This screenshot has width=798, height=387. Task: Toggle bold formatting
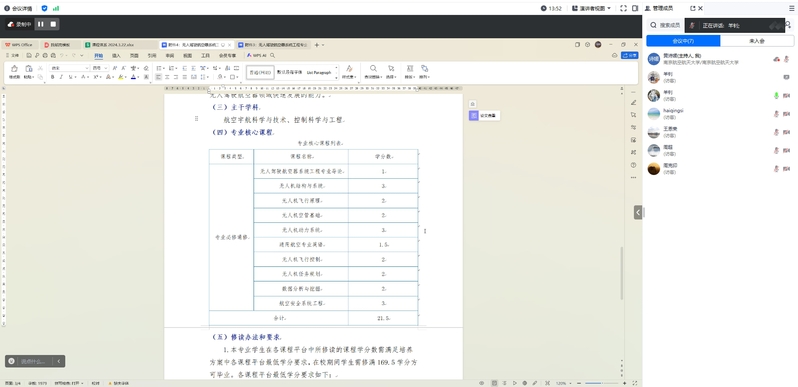click(x=52, y=77)
